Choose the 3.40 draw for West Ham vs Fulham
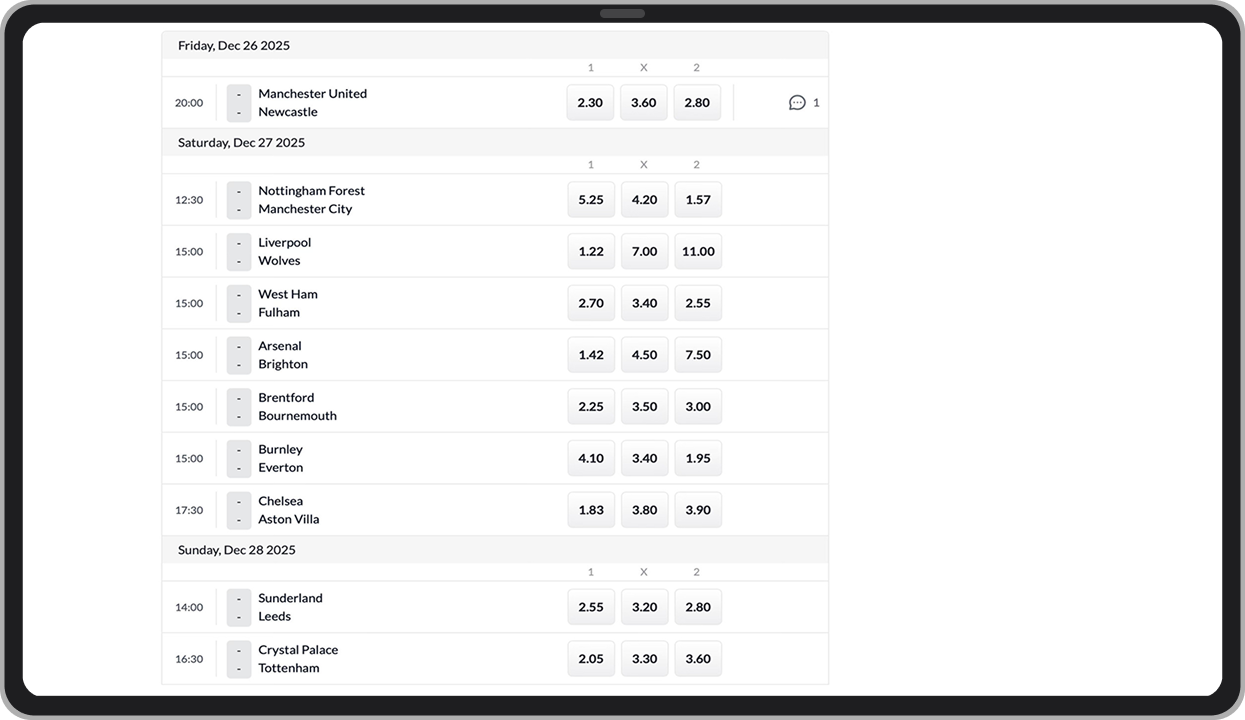The width and height of the screenshot is (1245, 720). tap(644, 303)
